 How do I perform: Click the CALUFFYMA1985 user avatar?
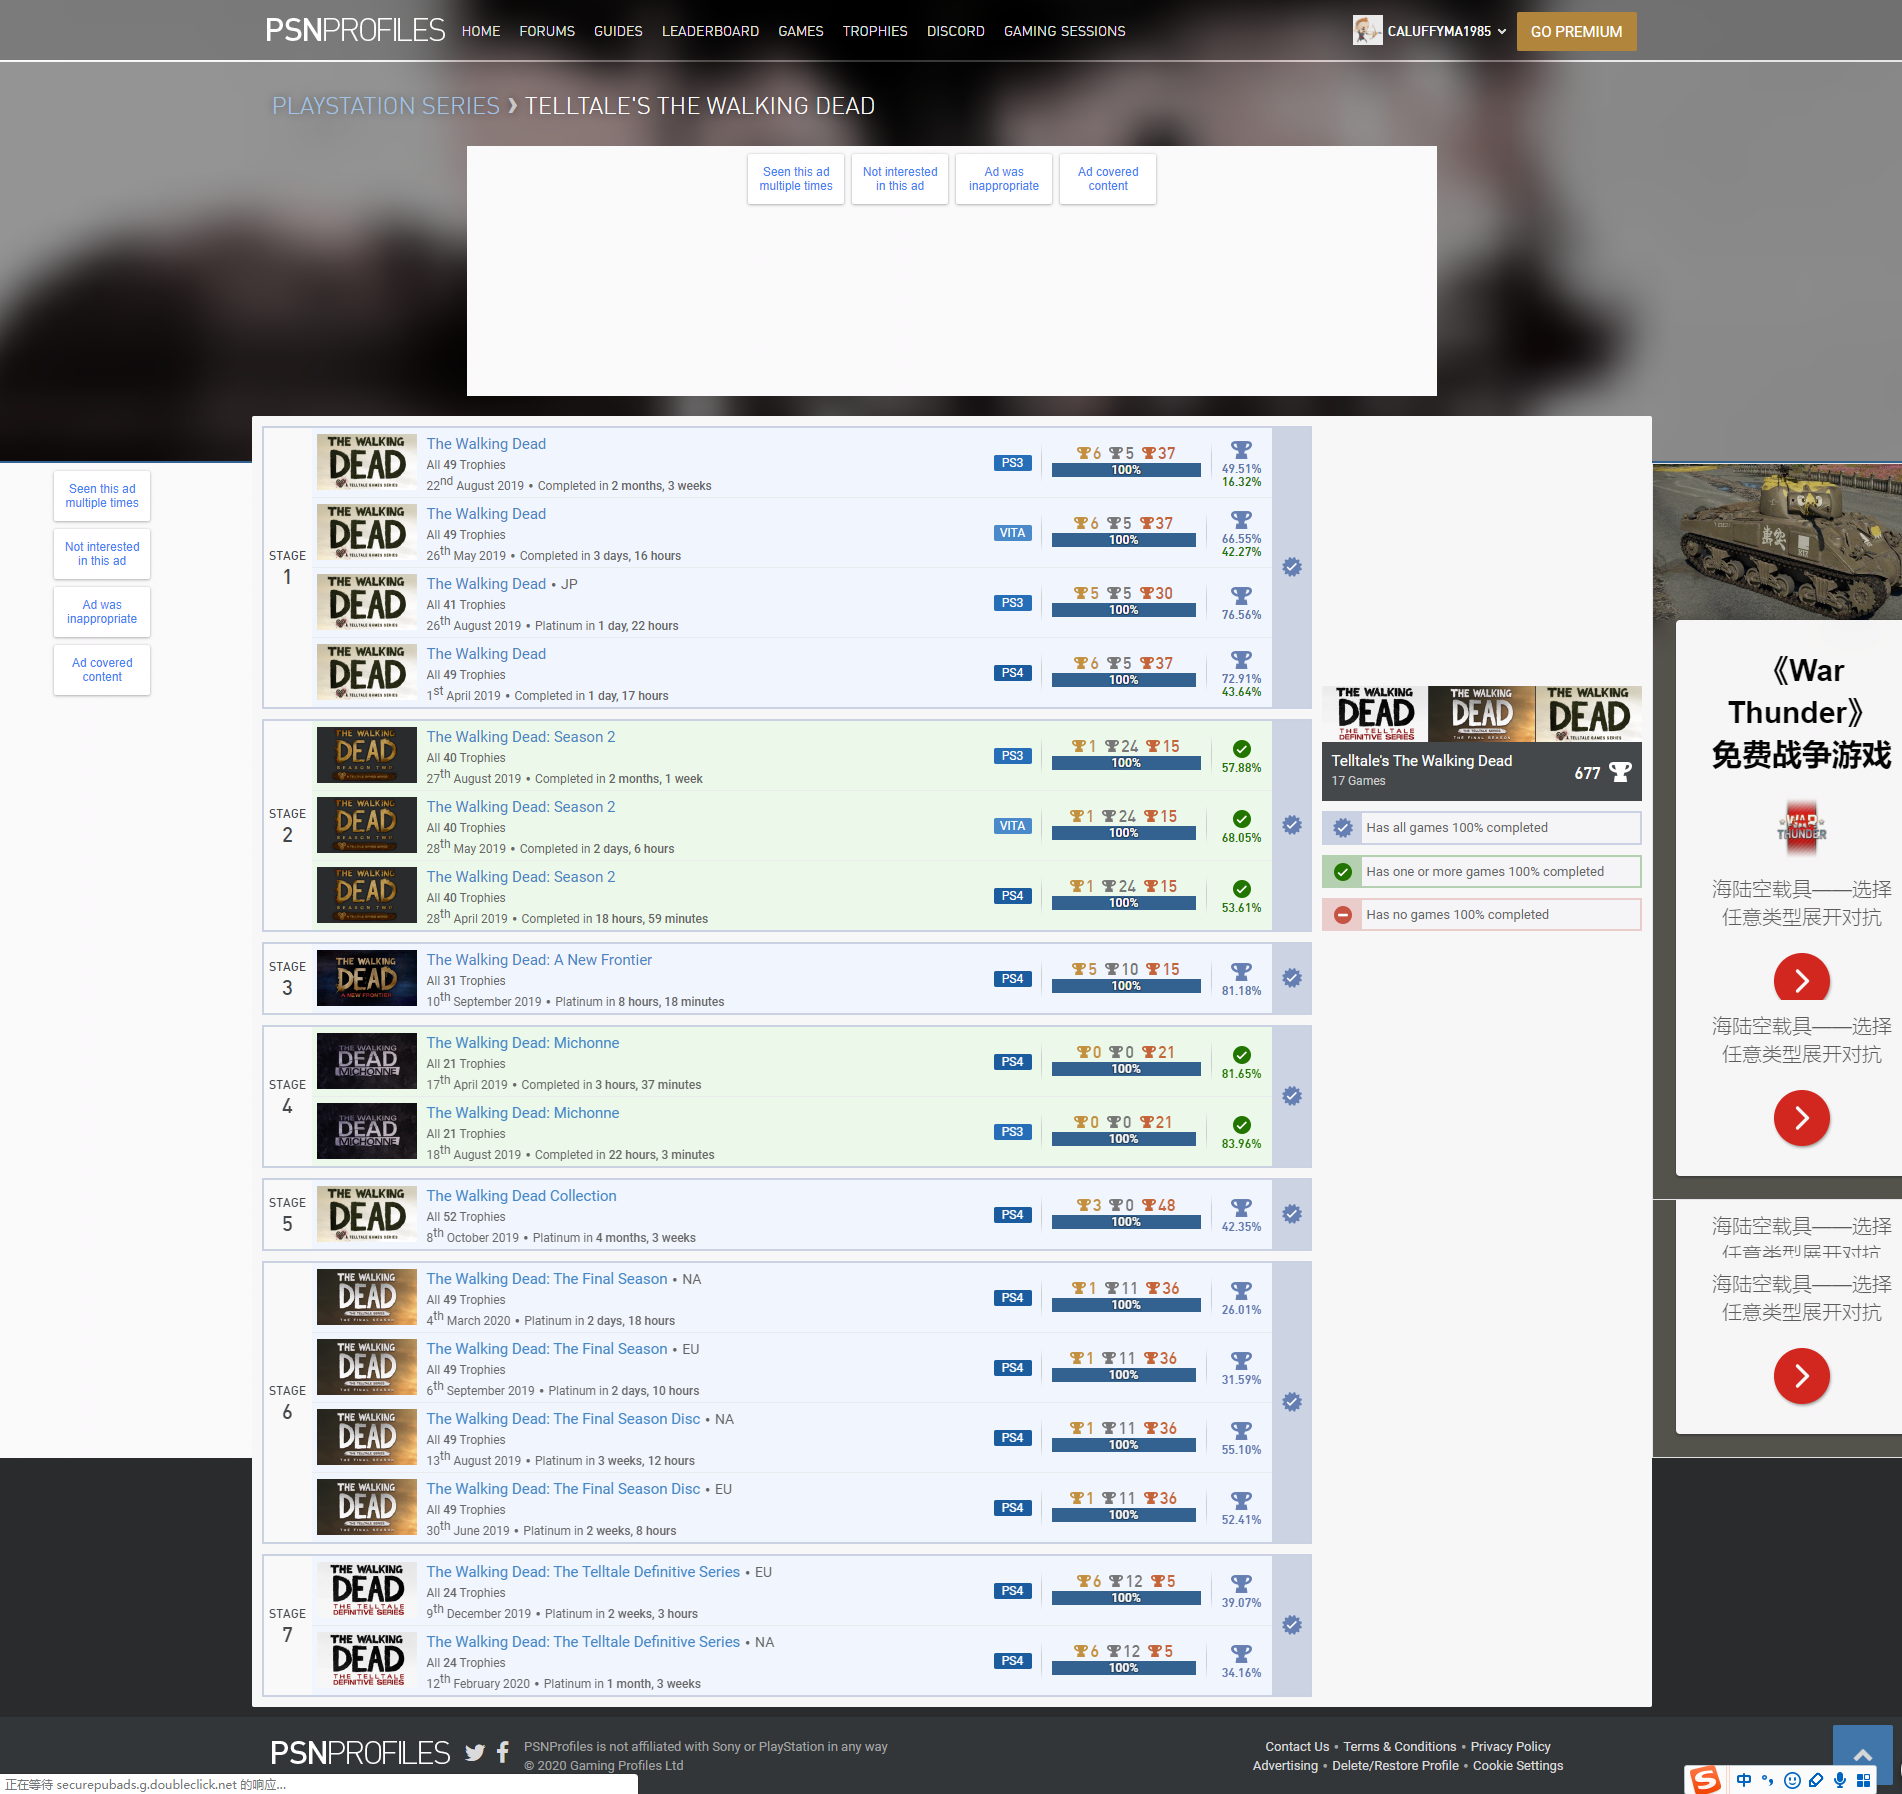[x=1367, y=31]
